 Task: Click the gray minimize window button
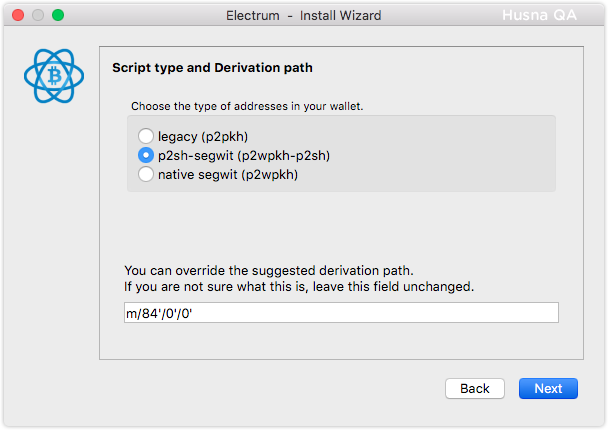38,15
